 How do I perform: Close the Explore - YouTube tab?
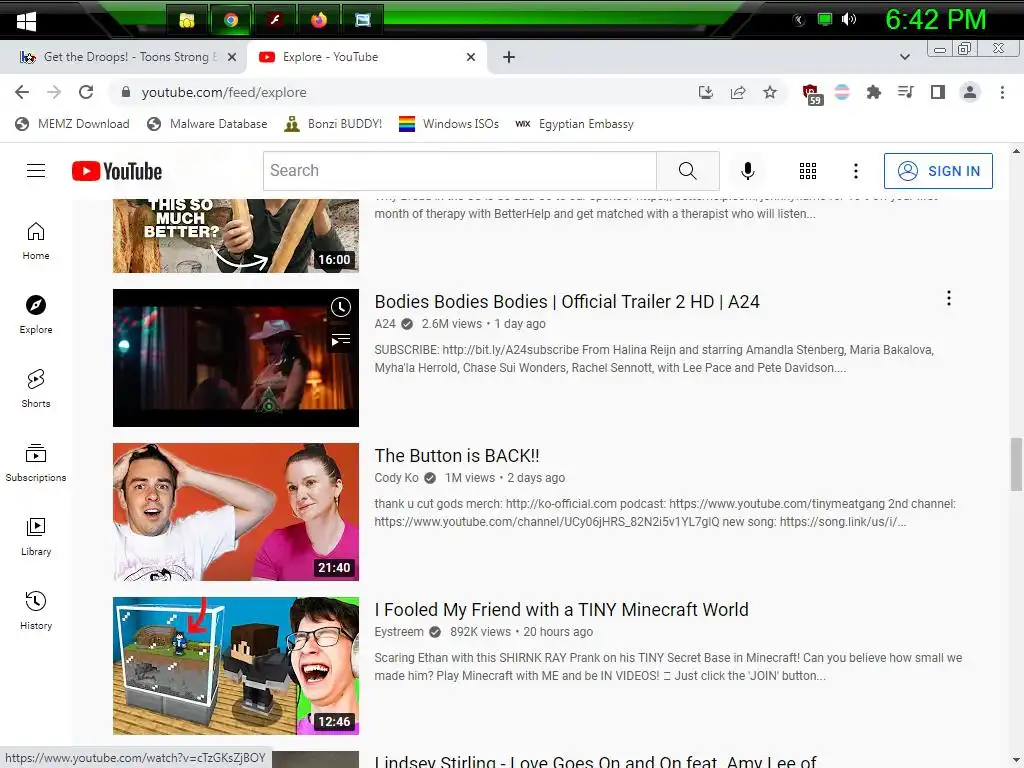471,57
